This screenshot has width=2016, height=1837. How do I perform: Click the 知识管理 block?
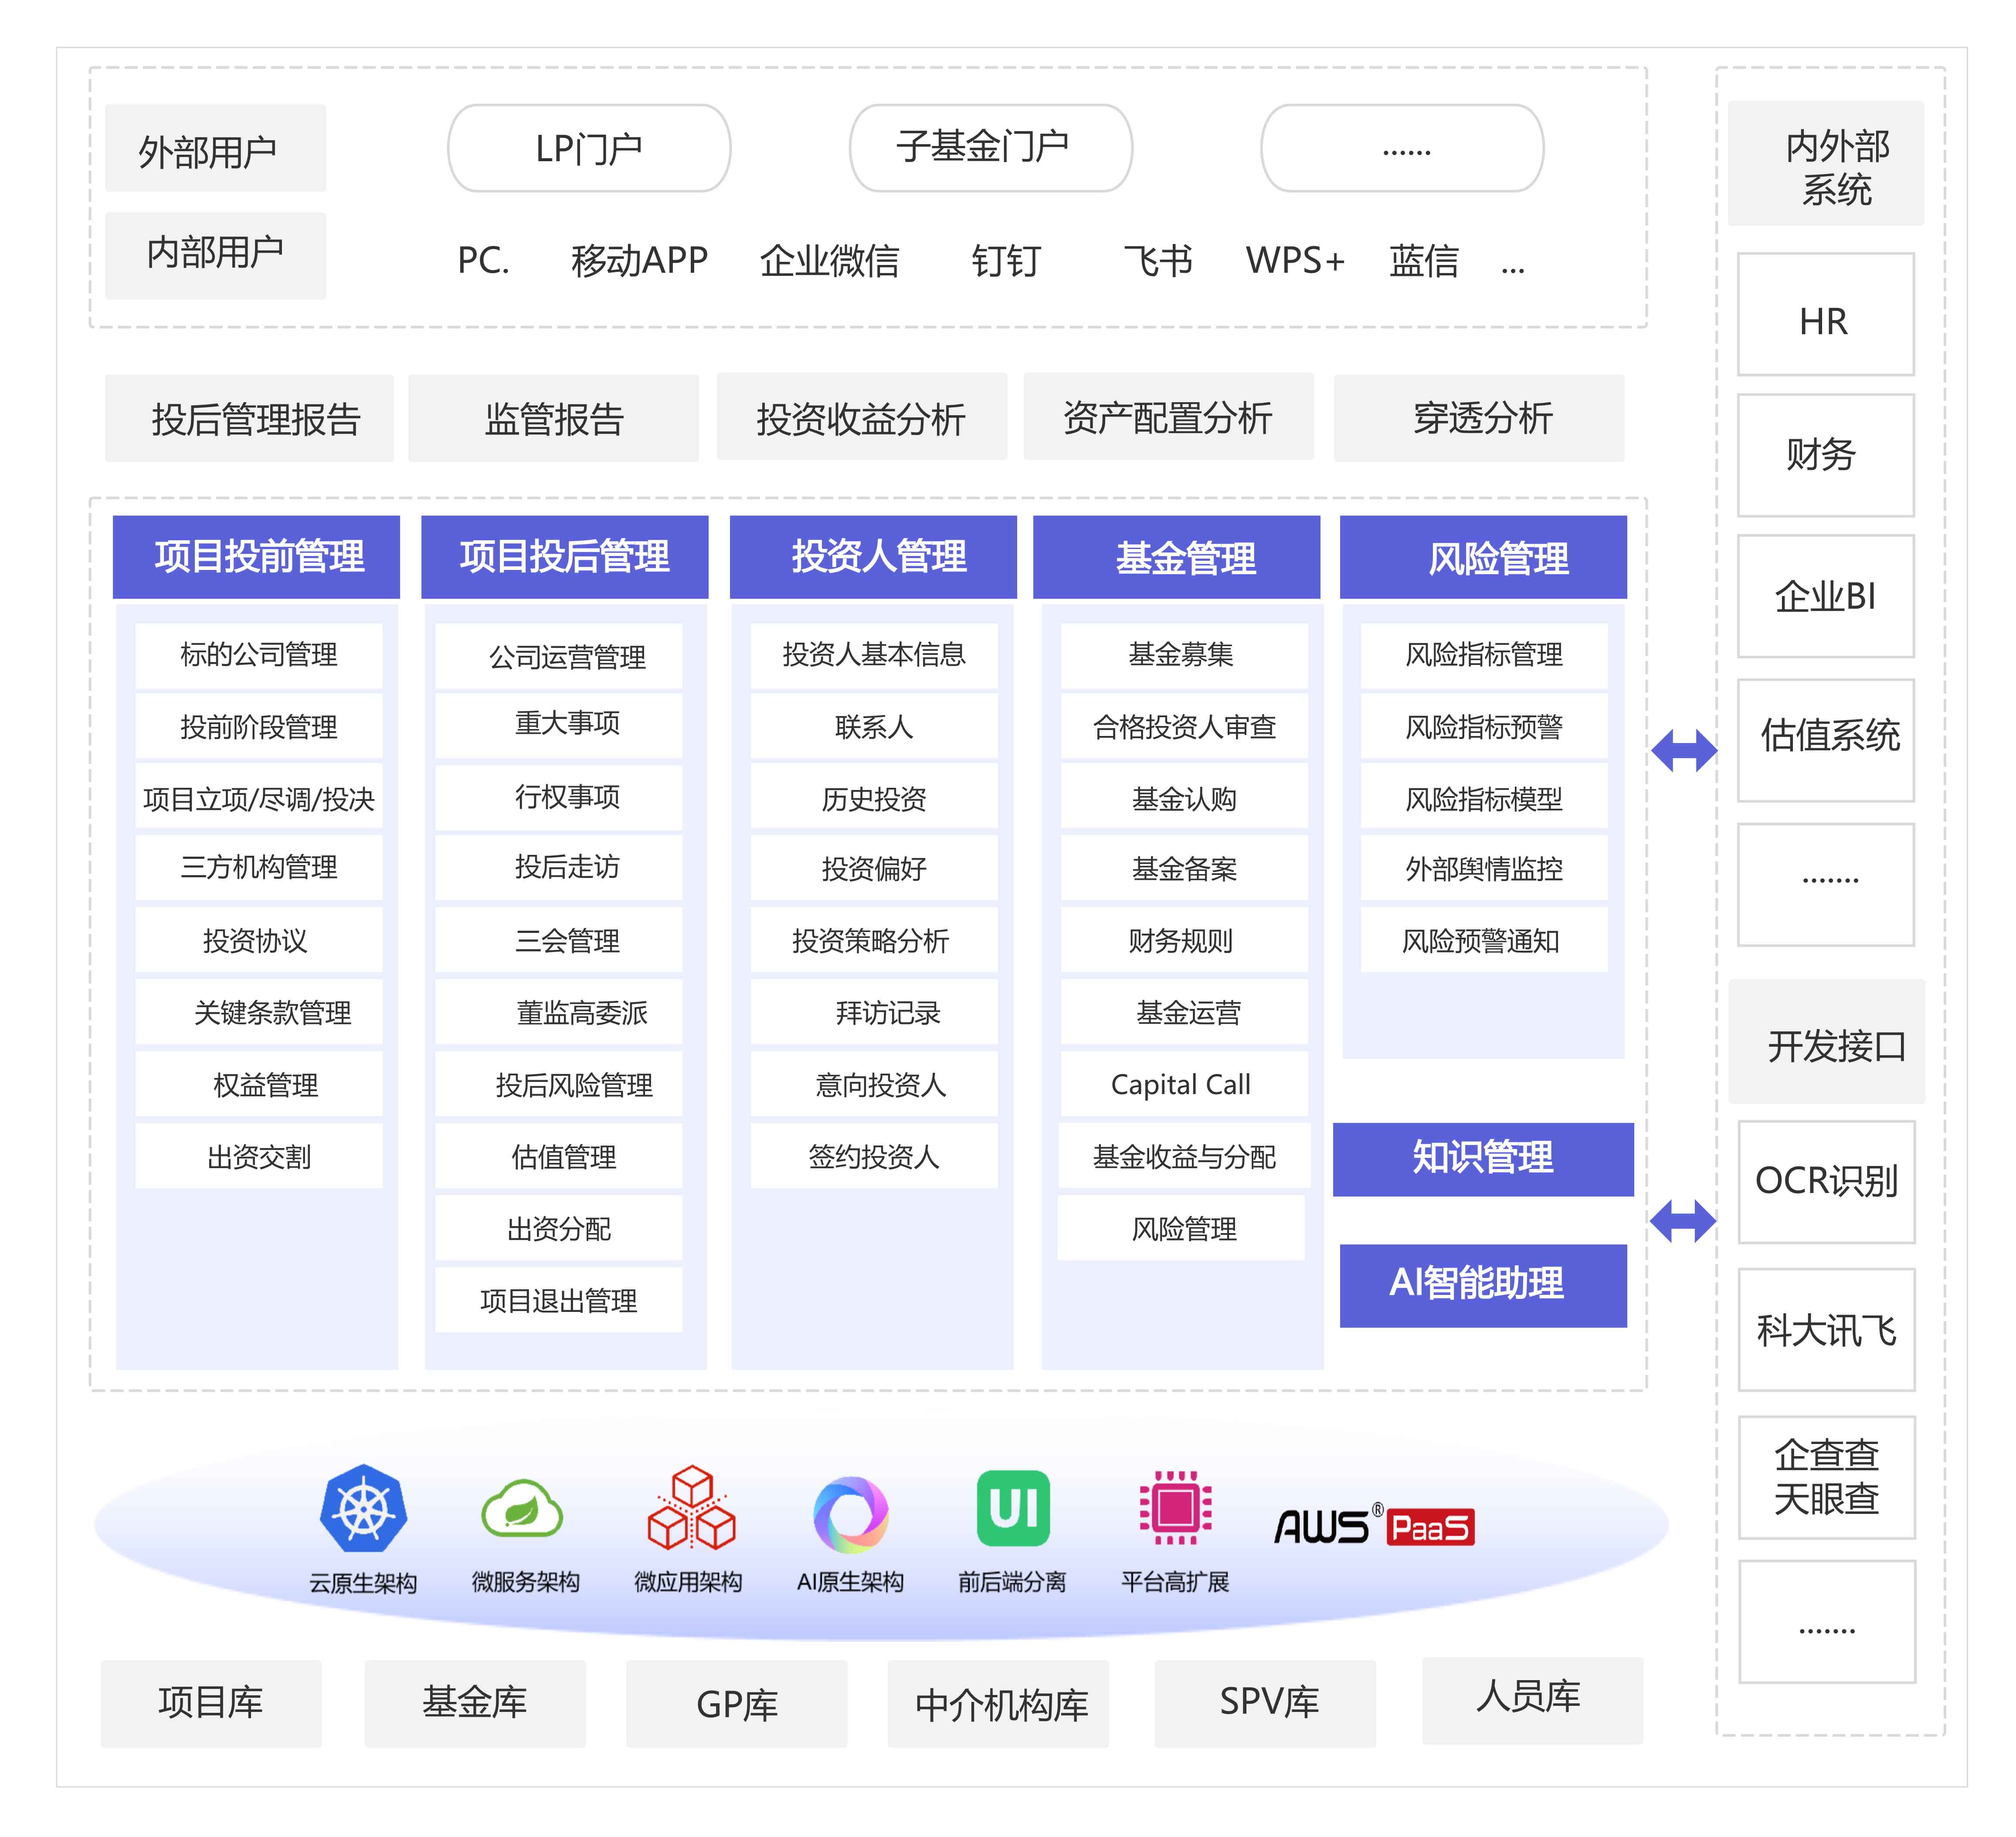coord(1483,1159)
